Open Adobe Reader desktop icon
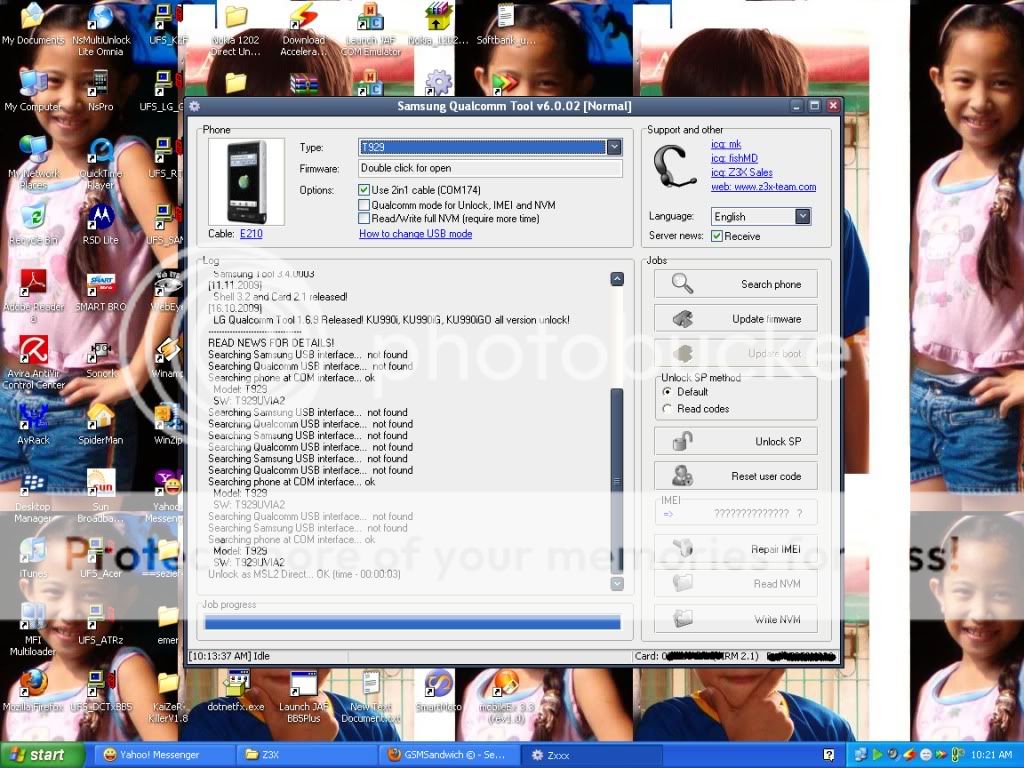This screenshot has width=1024, height=768. [x=33, y=296]
